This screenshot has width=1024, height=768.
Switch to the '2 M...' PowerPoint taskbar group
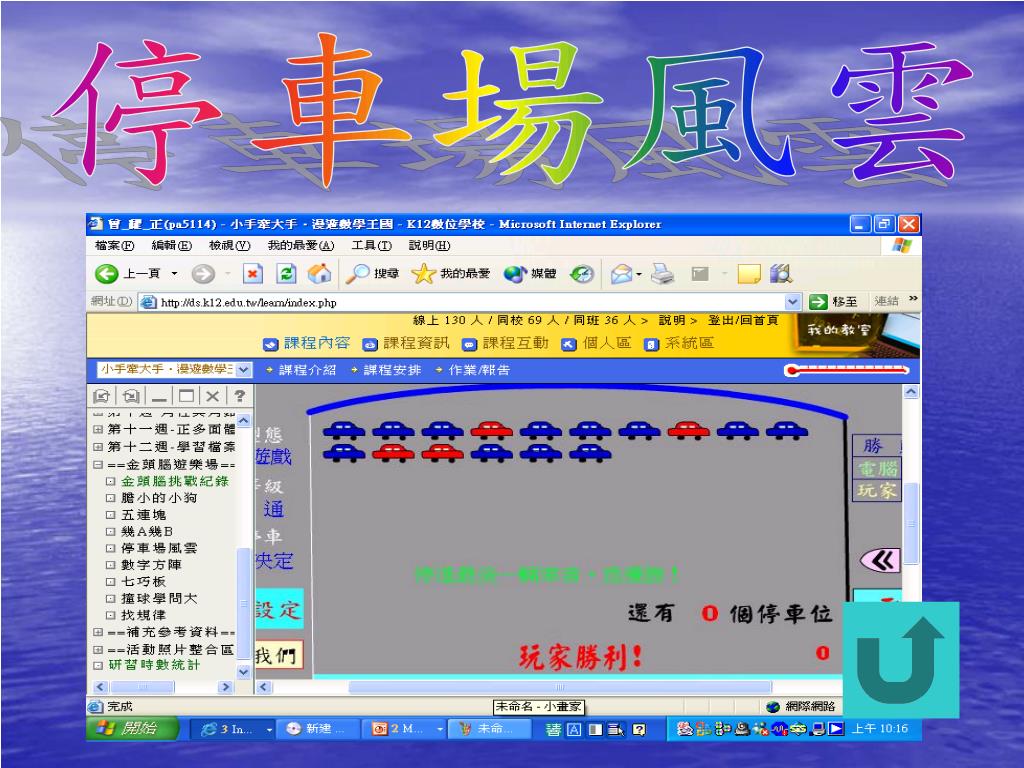click(406, 729)
